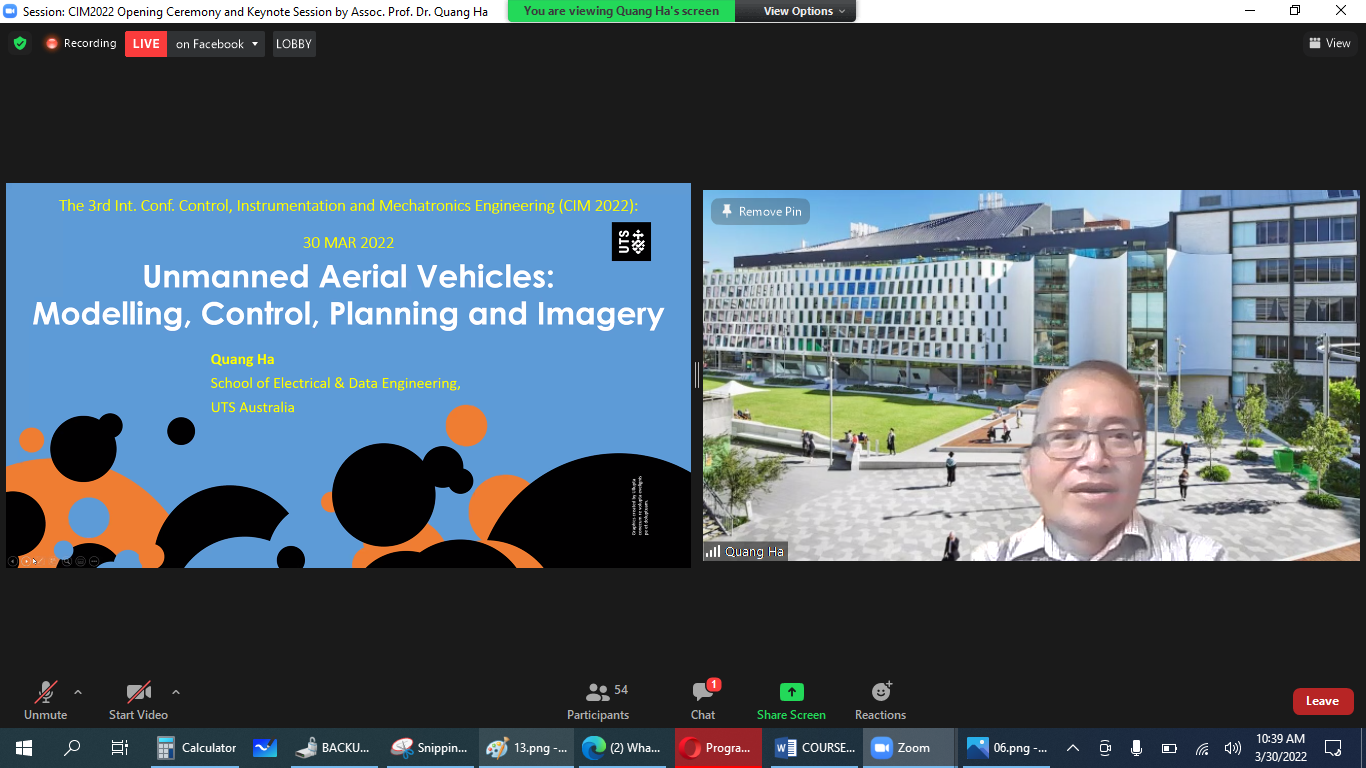Screen dimensions: 1366x768
Task: Open the Reactions menu
Action: (880, 700)
